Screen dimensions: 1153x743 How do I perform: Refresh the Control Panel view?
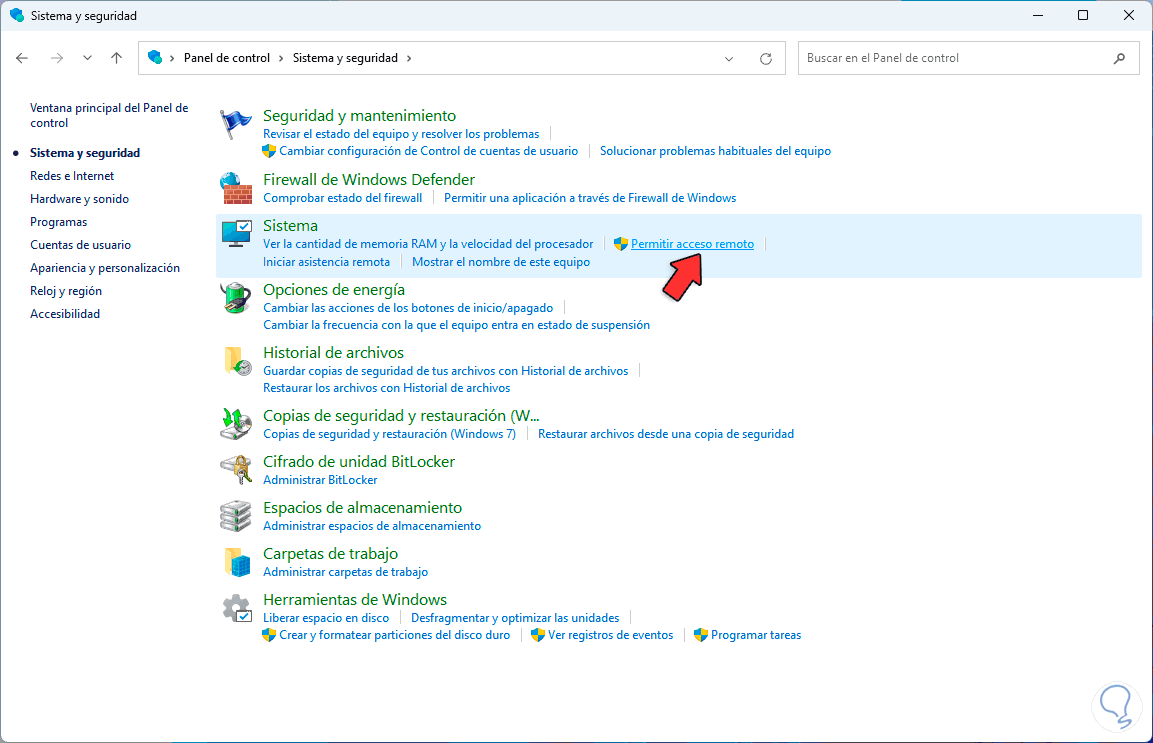(765, 58)
